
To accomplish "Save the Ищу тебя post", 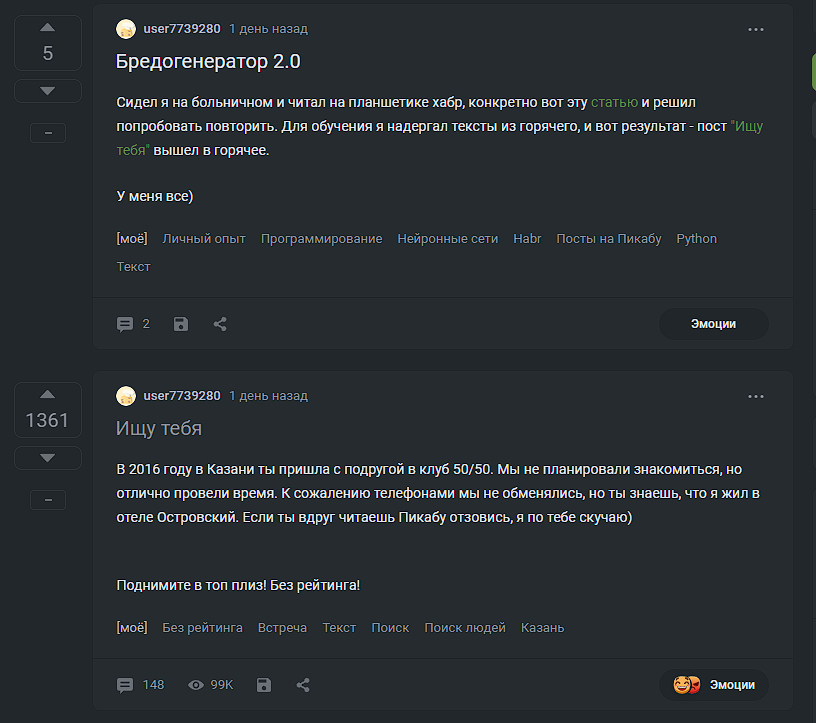I will [x=264, y=685].
